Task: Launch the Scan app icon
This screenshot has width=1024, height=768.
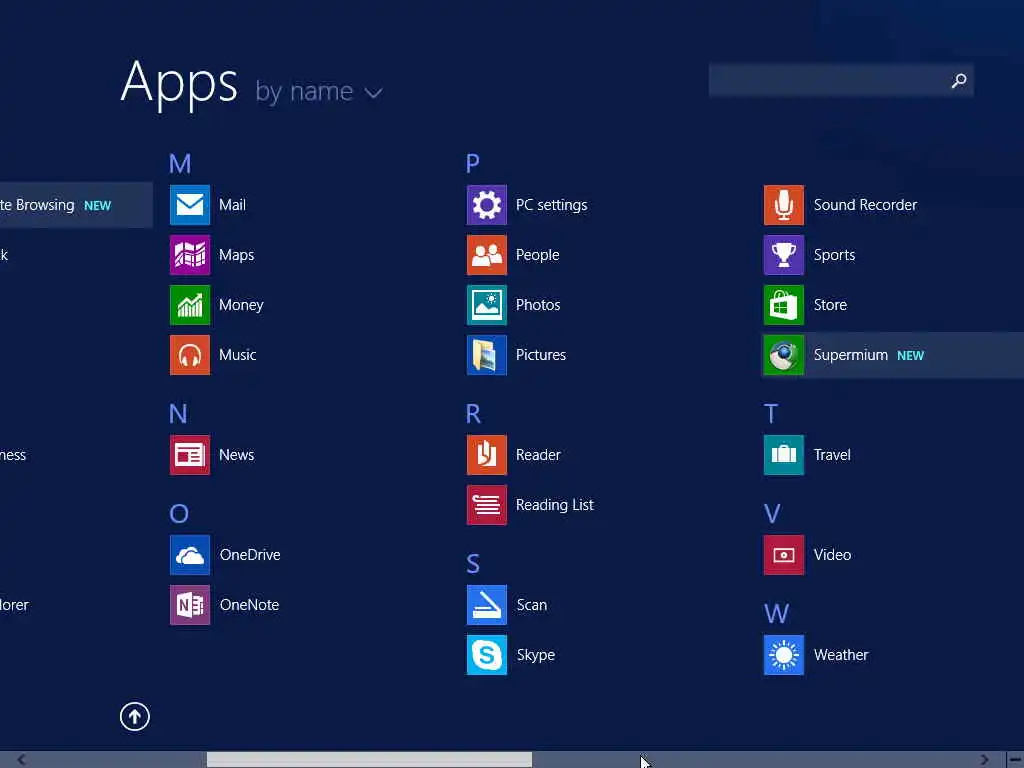Action: coord(487,605)
